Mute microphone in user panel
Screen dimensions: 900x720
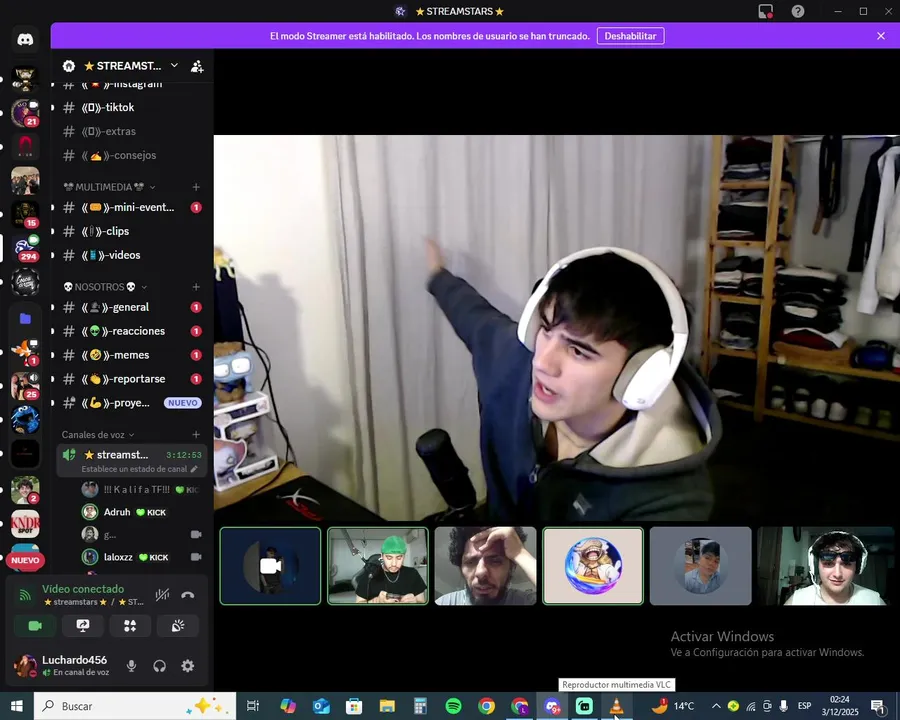pyautogui.click(x=131, y=666)
